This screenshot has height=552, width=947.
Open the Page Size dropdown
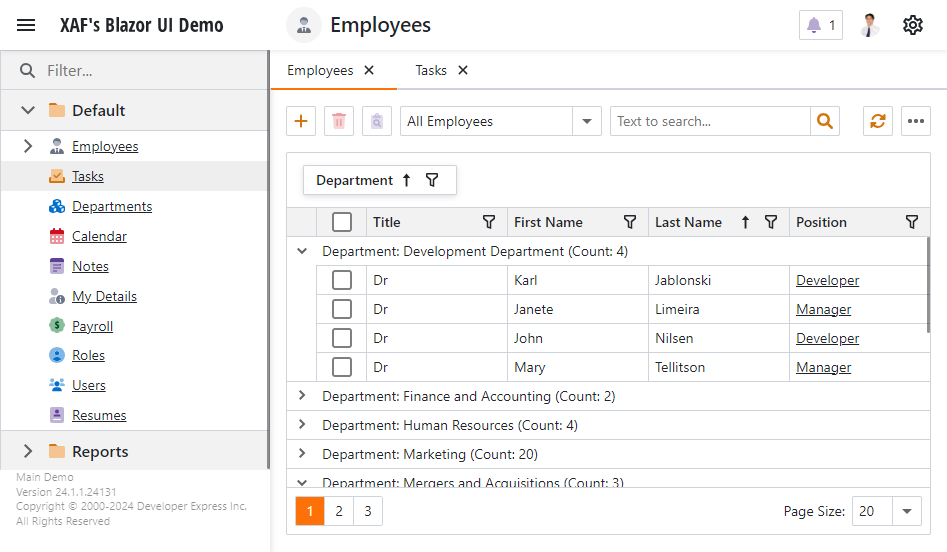pyautogui.click(x=907, y=512)
